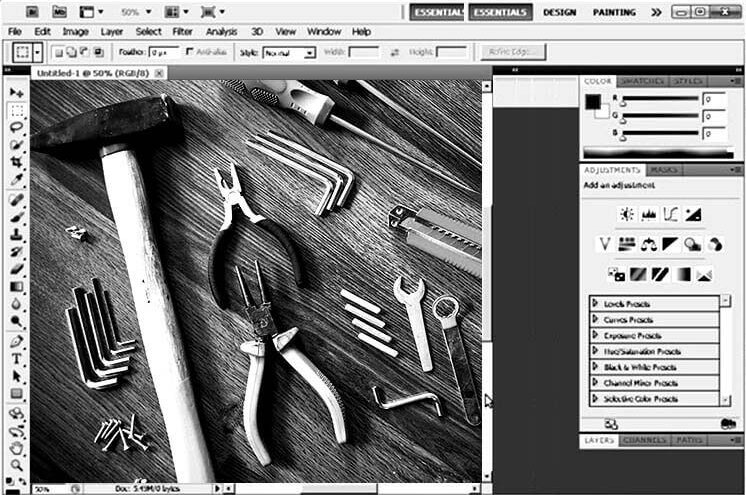Select the Crop tool
This screenshot has width=746, height=495.
coord(17,162)
